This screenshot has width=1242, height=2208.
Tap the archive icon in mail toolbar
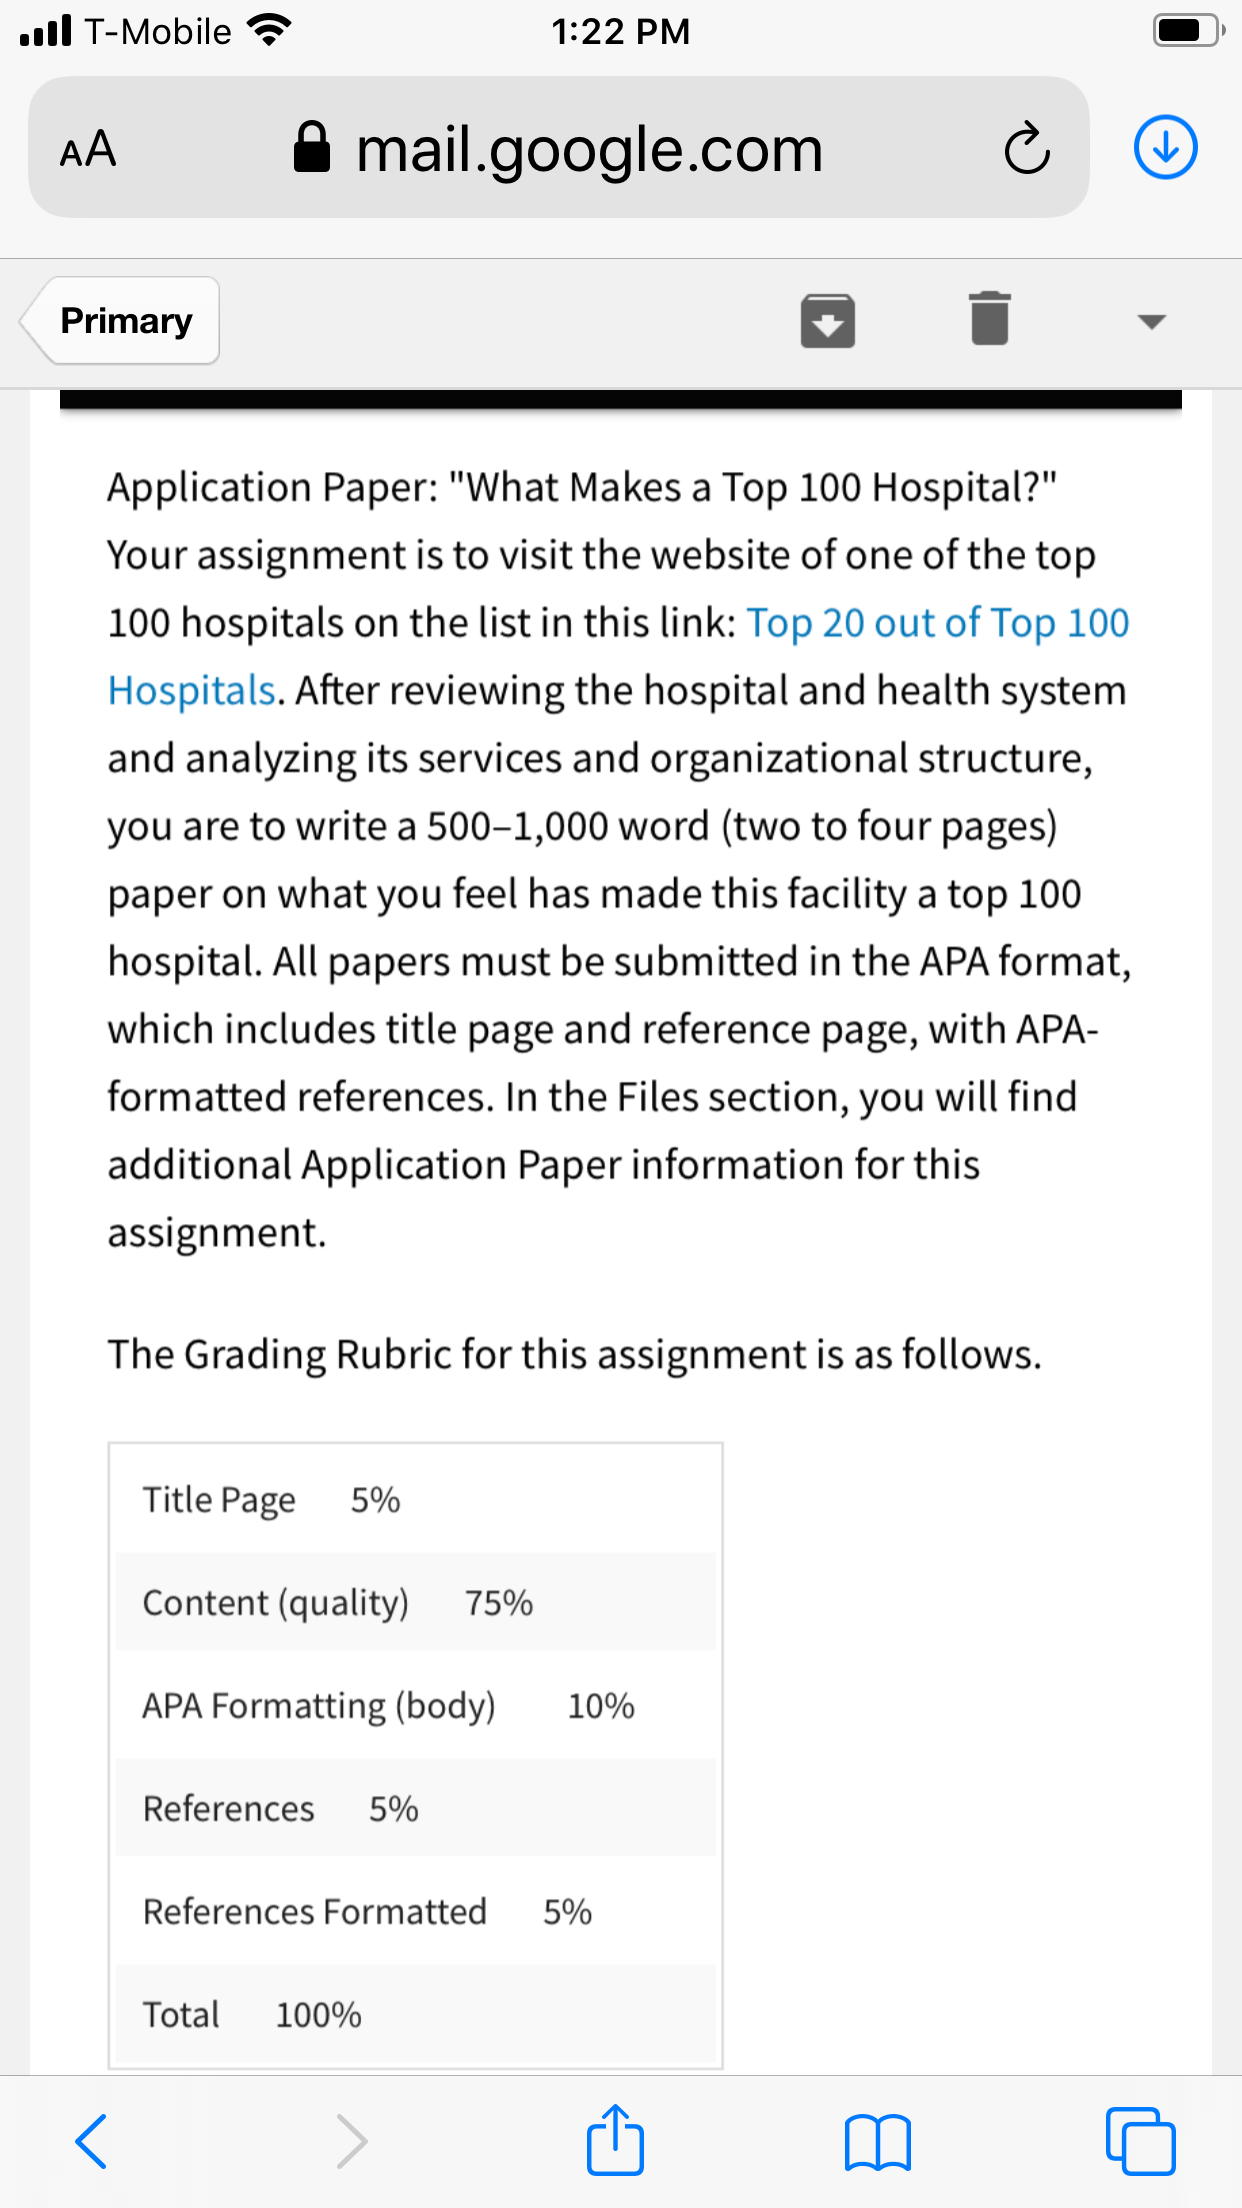[x=828, y=321]
